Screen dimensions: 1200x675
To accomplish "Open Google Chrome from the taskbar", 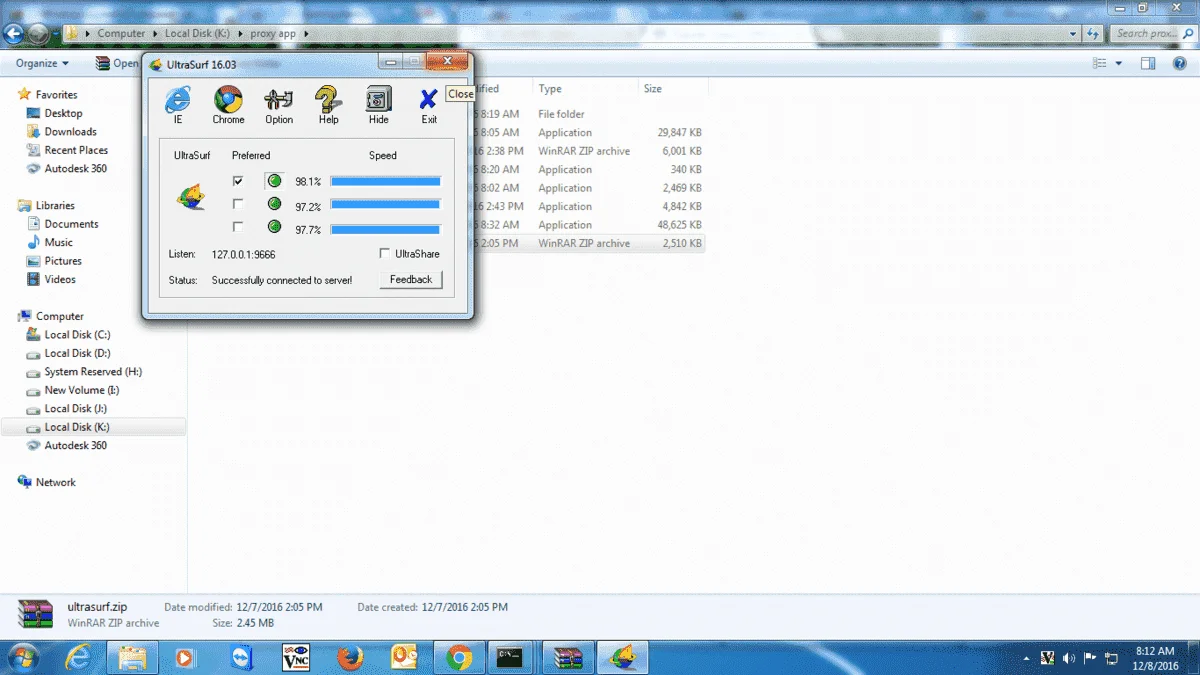I will tap(459, 657).
